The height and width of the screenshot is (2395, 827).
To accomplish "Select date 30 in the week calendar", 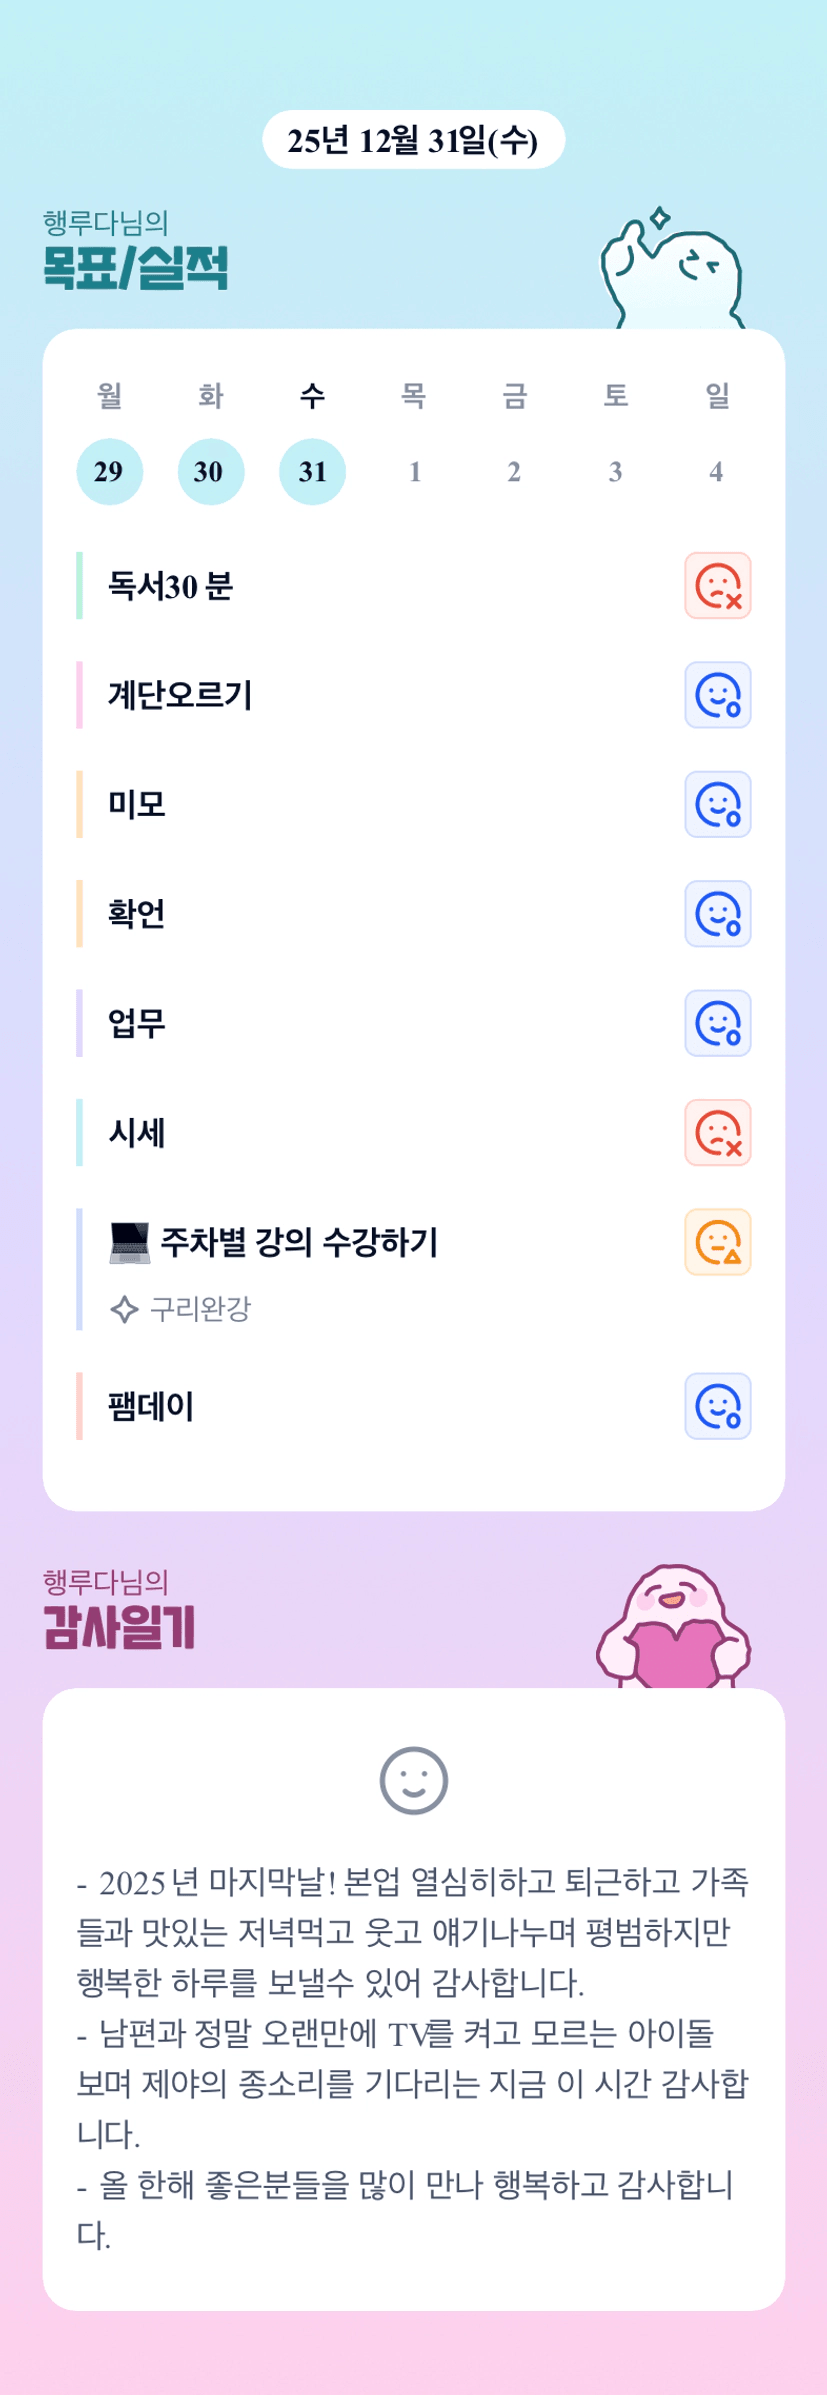I will click(x=210, y=471).
